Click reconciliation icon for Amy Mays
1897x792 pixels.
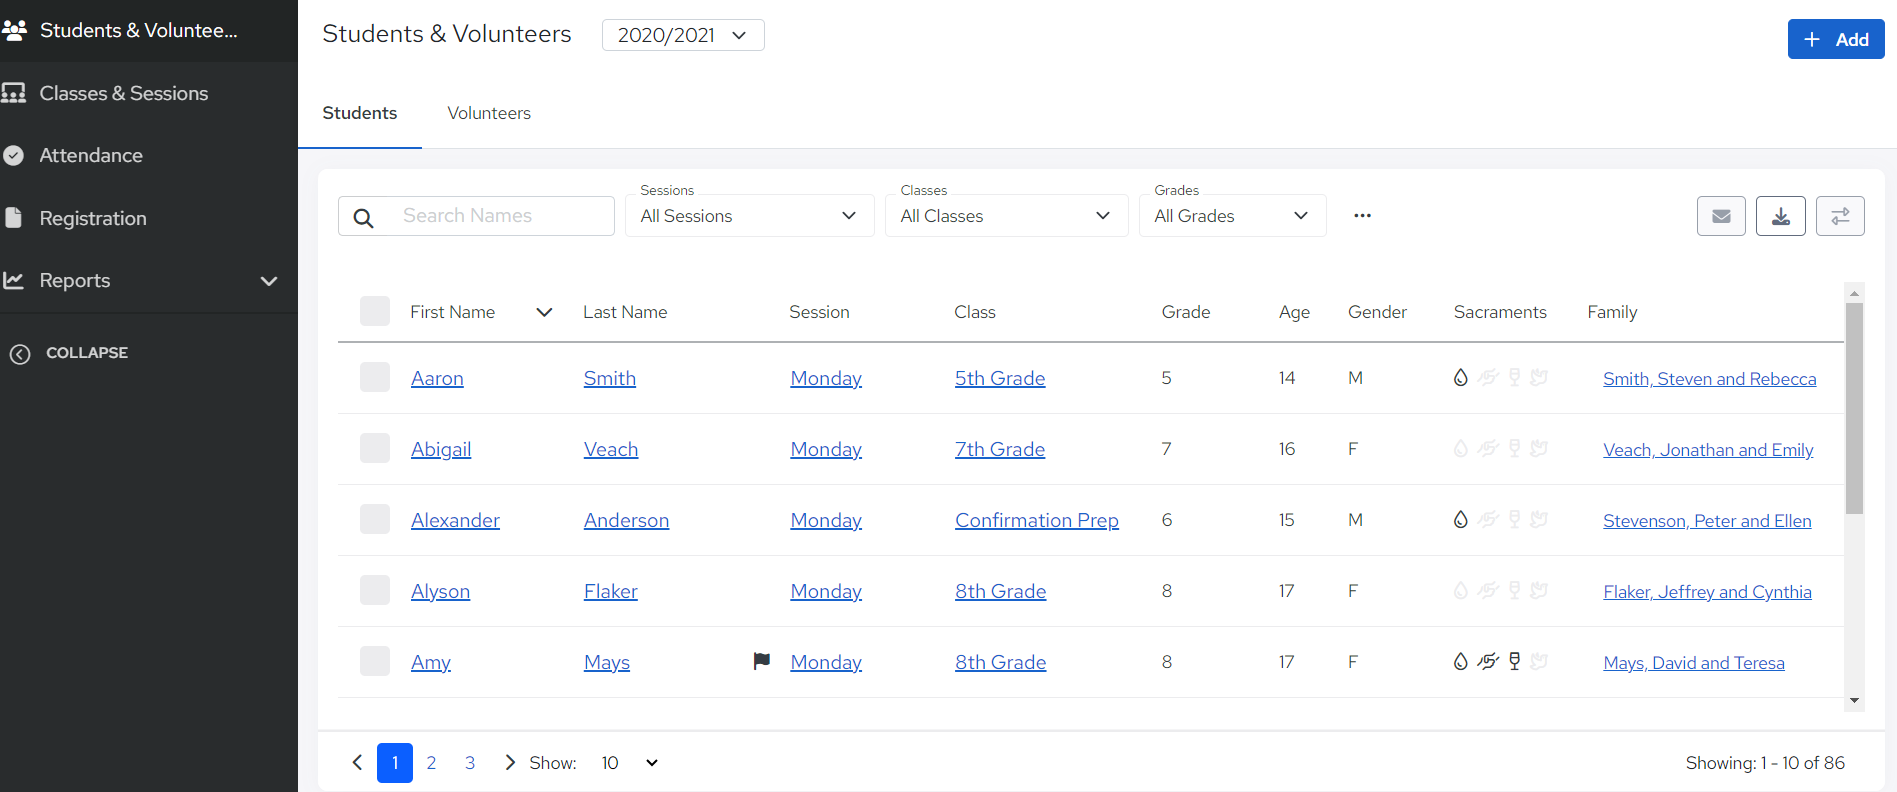coord(1488,661)
